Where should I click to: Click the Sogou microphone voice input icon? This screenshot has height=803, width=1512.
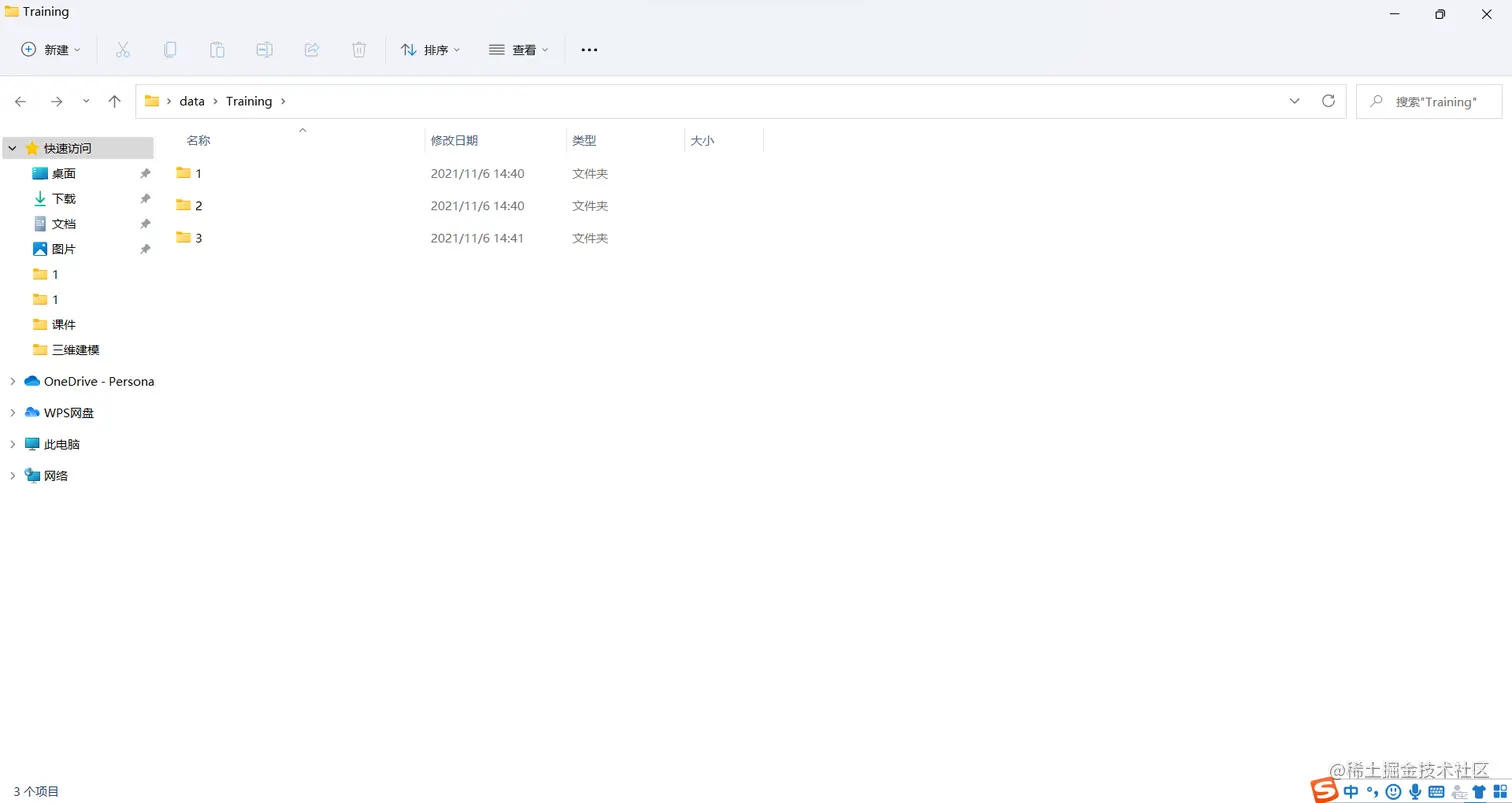pyautogui.click(x=1415, y=791)
